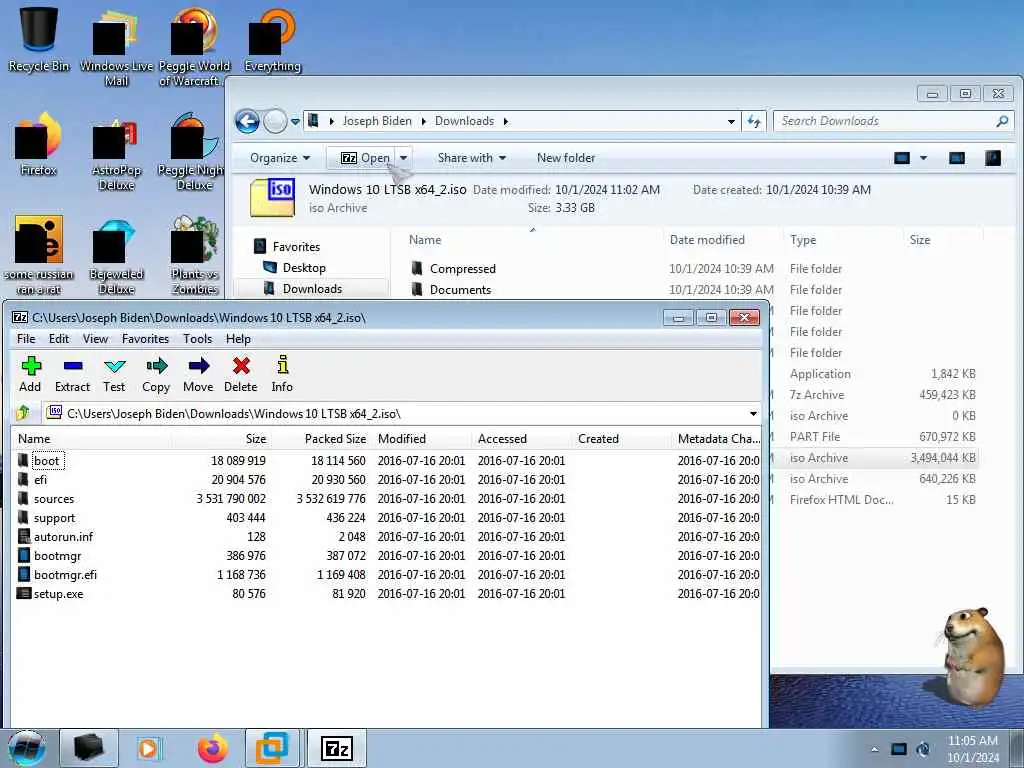Open the Edit menu in 7-Zip

(59, 339)
